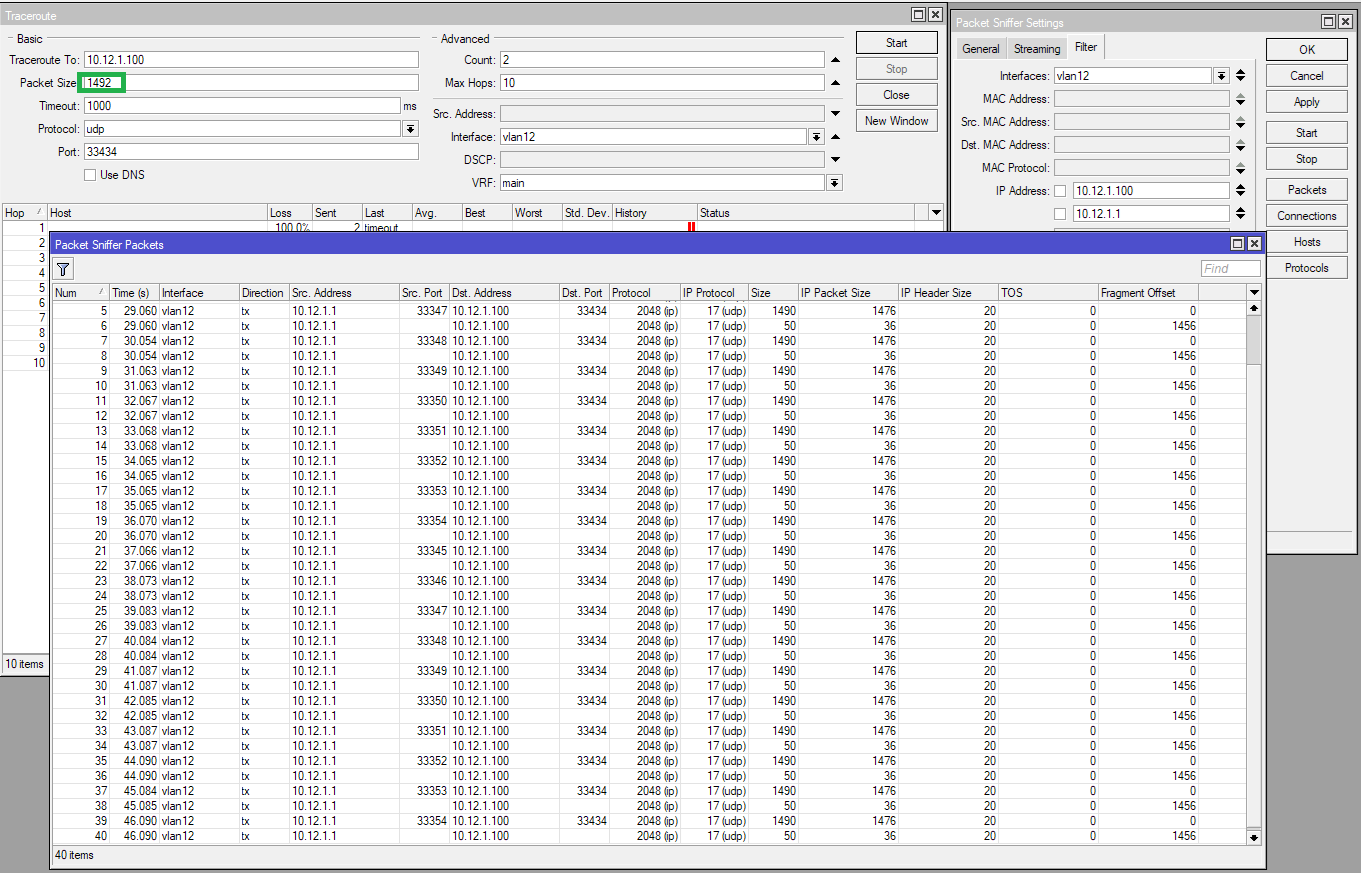Open the Traceroute table column chooser dropdown
This screenshot has height=873, width=1361.
tap(936, 213)
